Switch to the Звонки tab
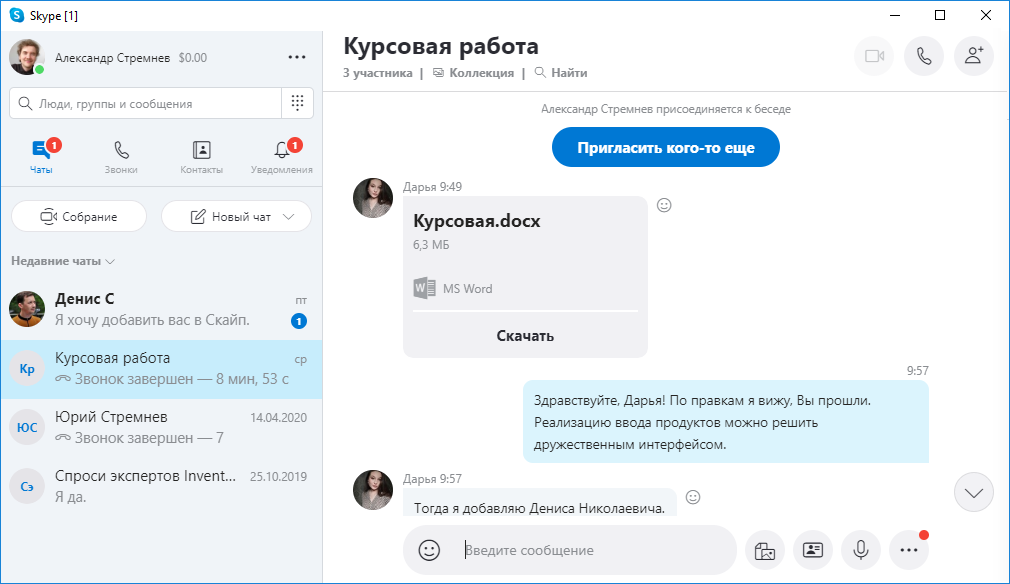The width and height of the screenshot is (1010, 584). (121, 156)
